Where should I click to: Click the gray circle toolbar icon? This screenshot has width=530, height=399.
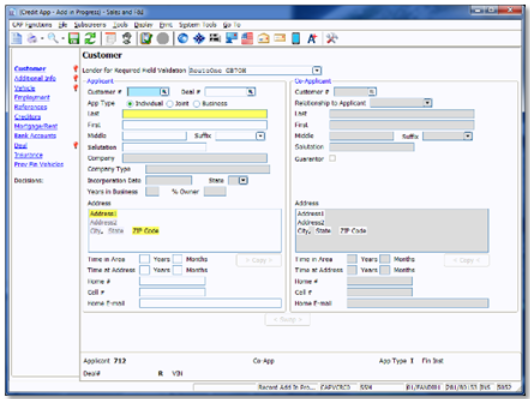pyautogui.click(x=163, y=38)
